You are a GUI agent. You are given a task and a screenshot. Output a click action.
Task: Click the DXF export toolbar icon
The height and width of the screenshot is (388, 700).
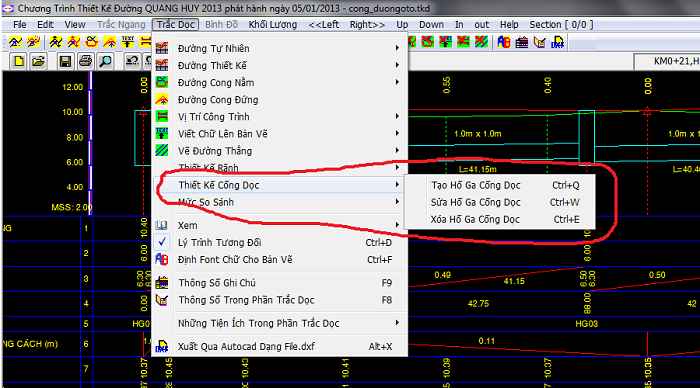558,42
